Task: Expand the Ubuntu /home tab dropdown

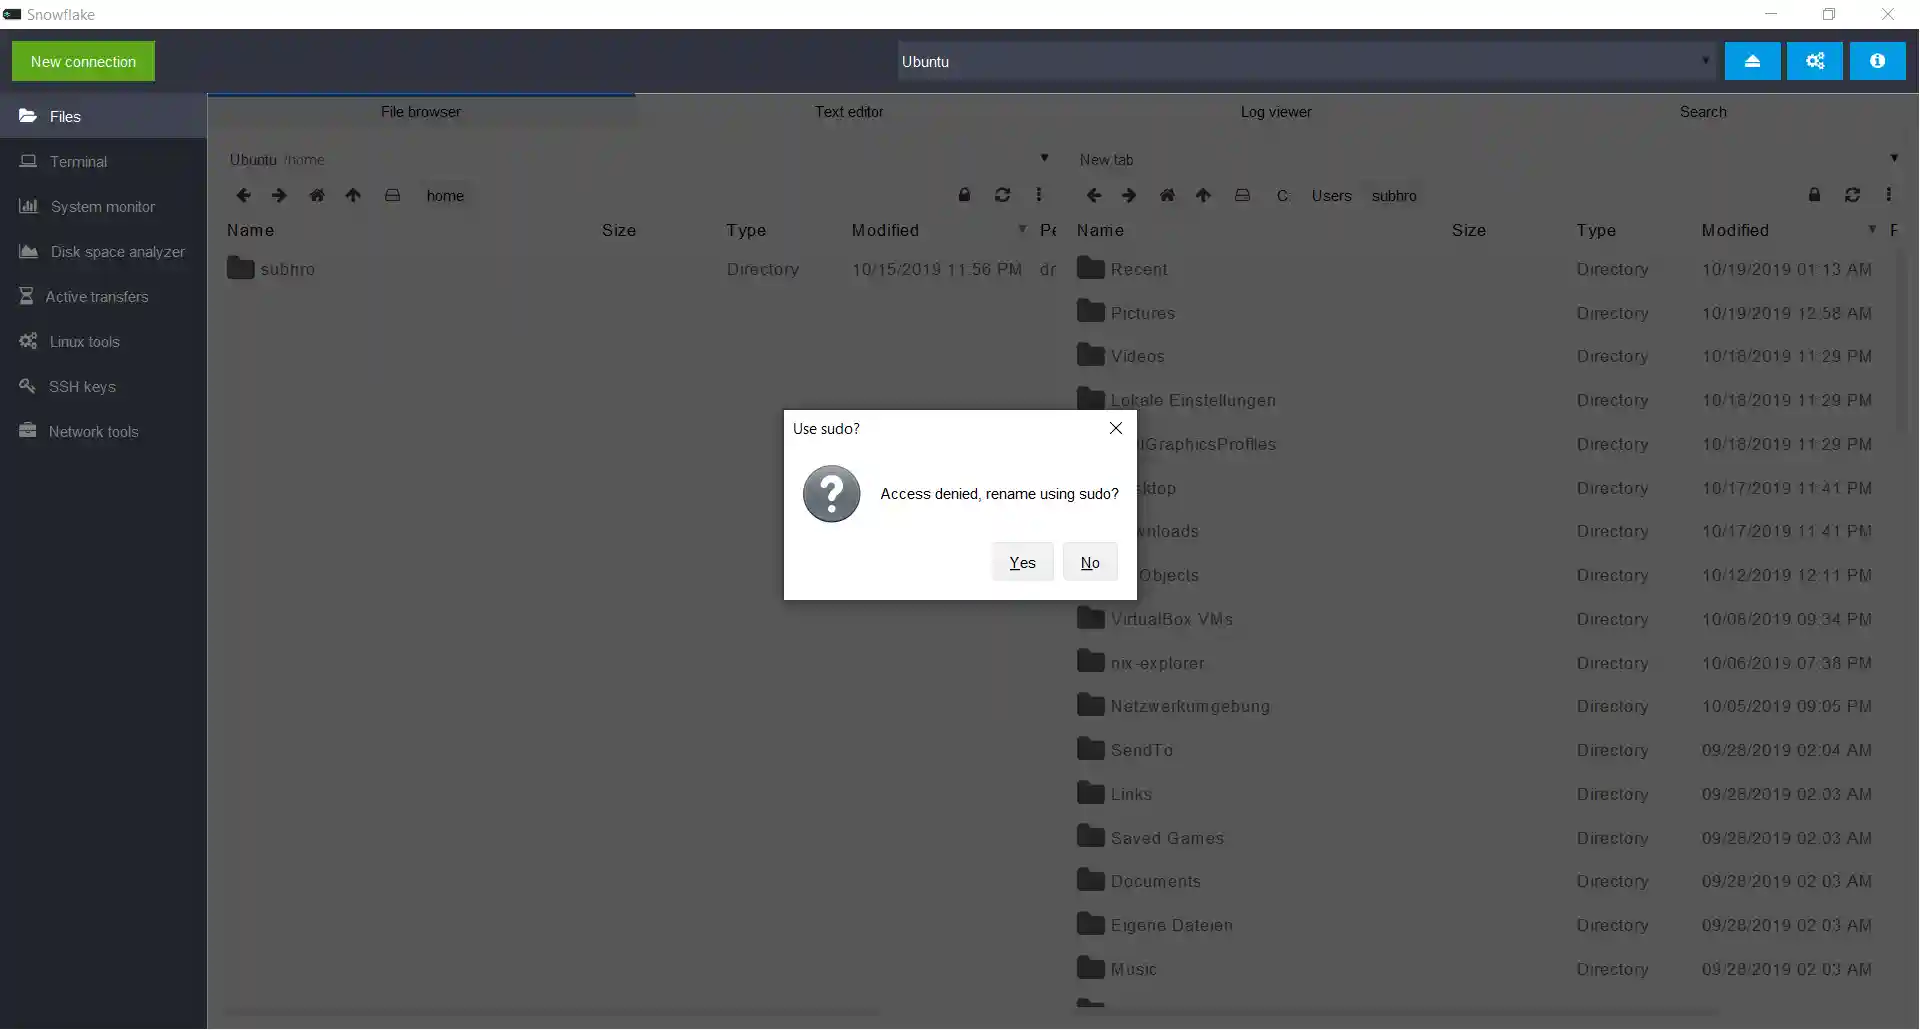Action: pos(1044,158)
